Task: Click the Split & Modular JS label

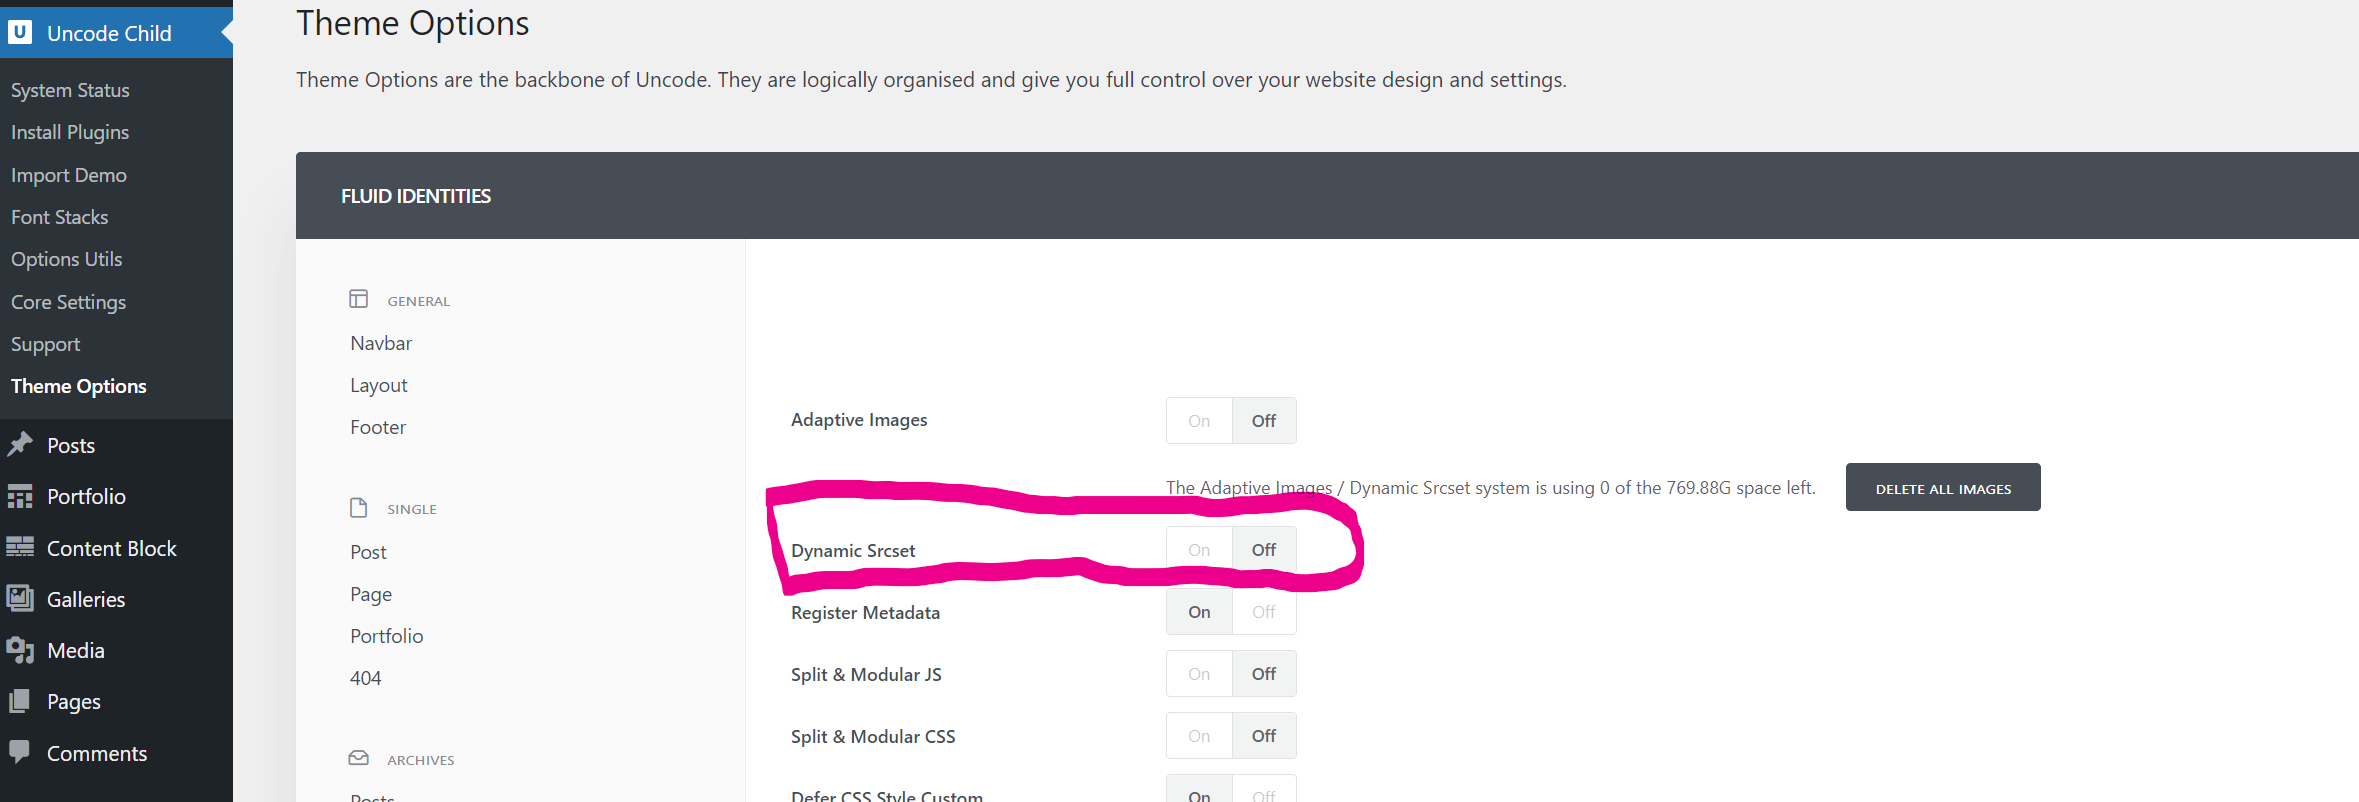Action: click(866, 674)
